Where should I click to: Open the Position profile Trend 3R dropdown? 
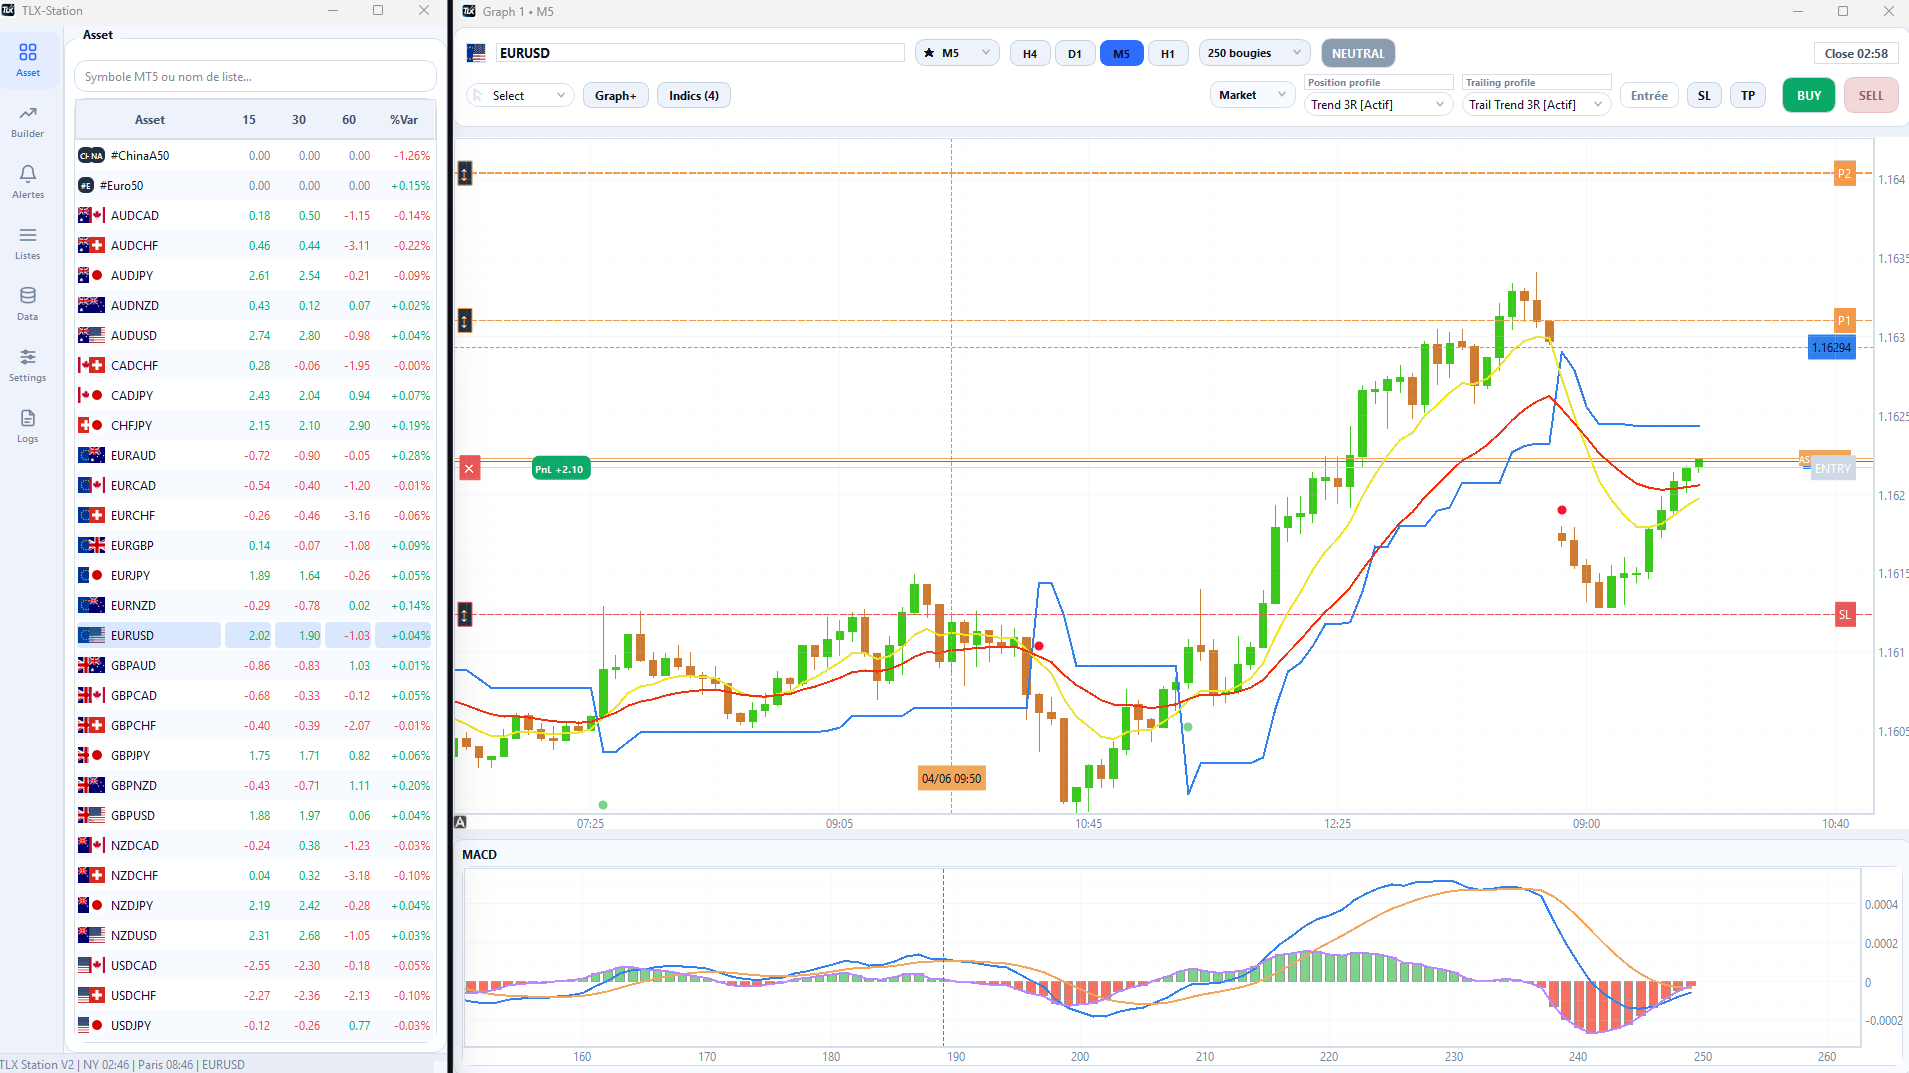pos(1378,105)
